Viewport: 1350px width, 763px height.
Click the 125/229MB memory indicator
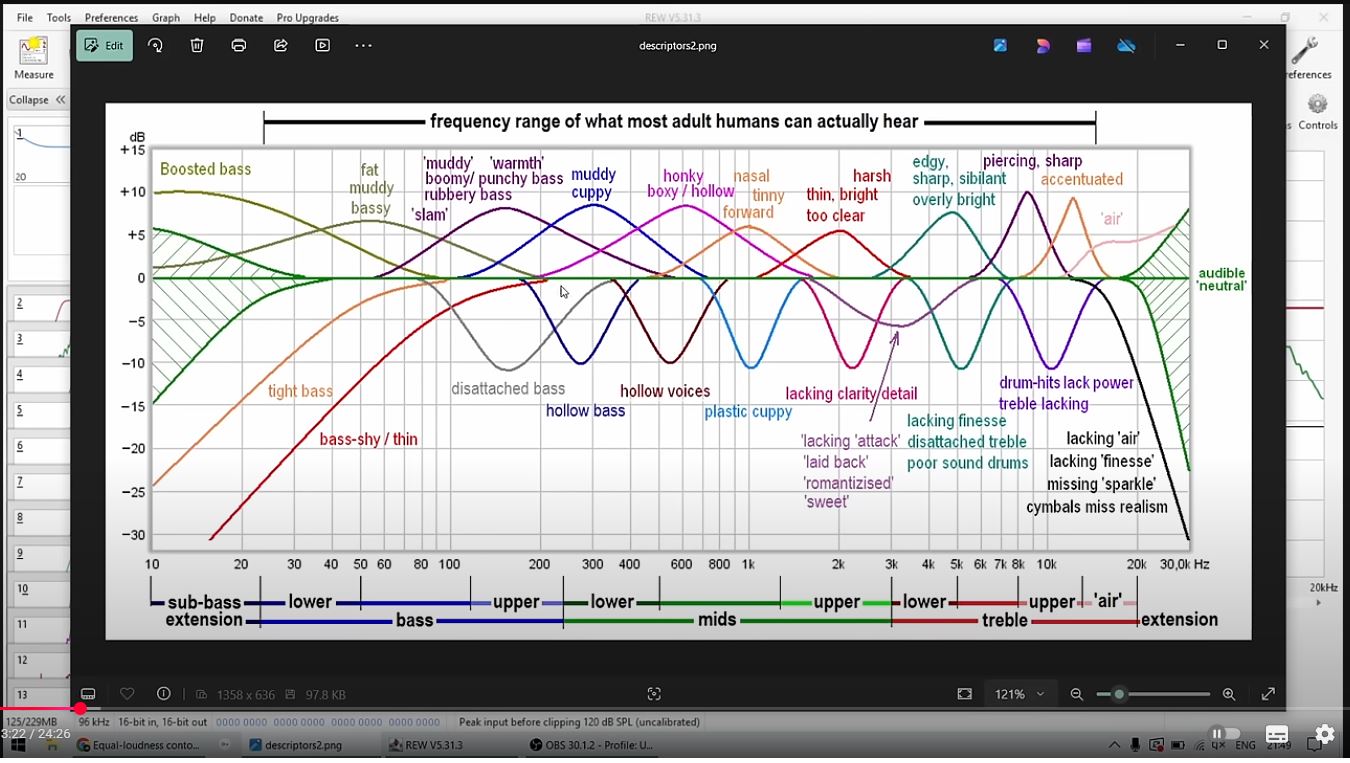31,722
